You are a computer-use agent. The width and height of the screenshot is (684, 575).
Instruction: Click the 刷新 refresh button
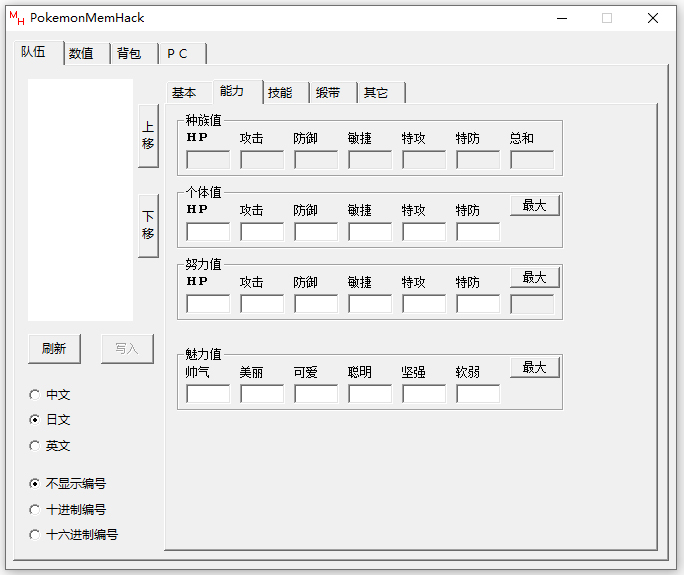tap(55, 349)
